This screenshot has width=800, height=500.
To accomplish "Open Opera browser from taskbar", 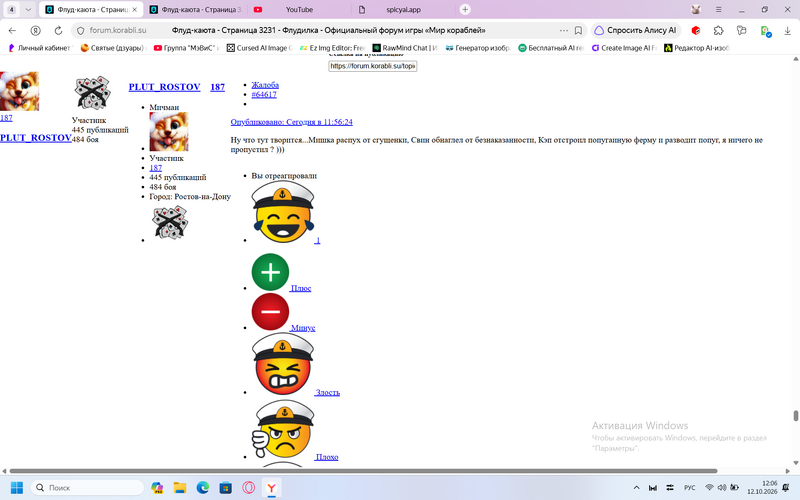I will (x=248, y=488).
